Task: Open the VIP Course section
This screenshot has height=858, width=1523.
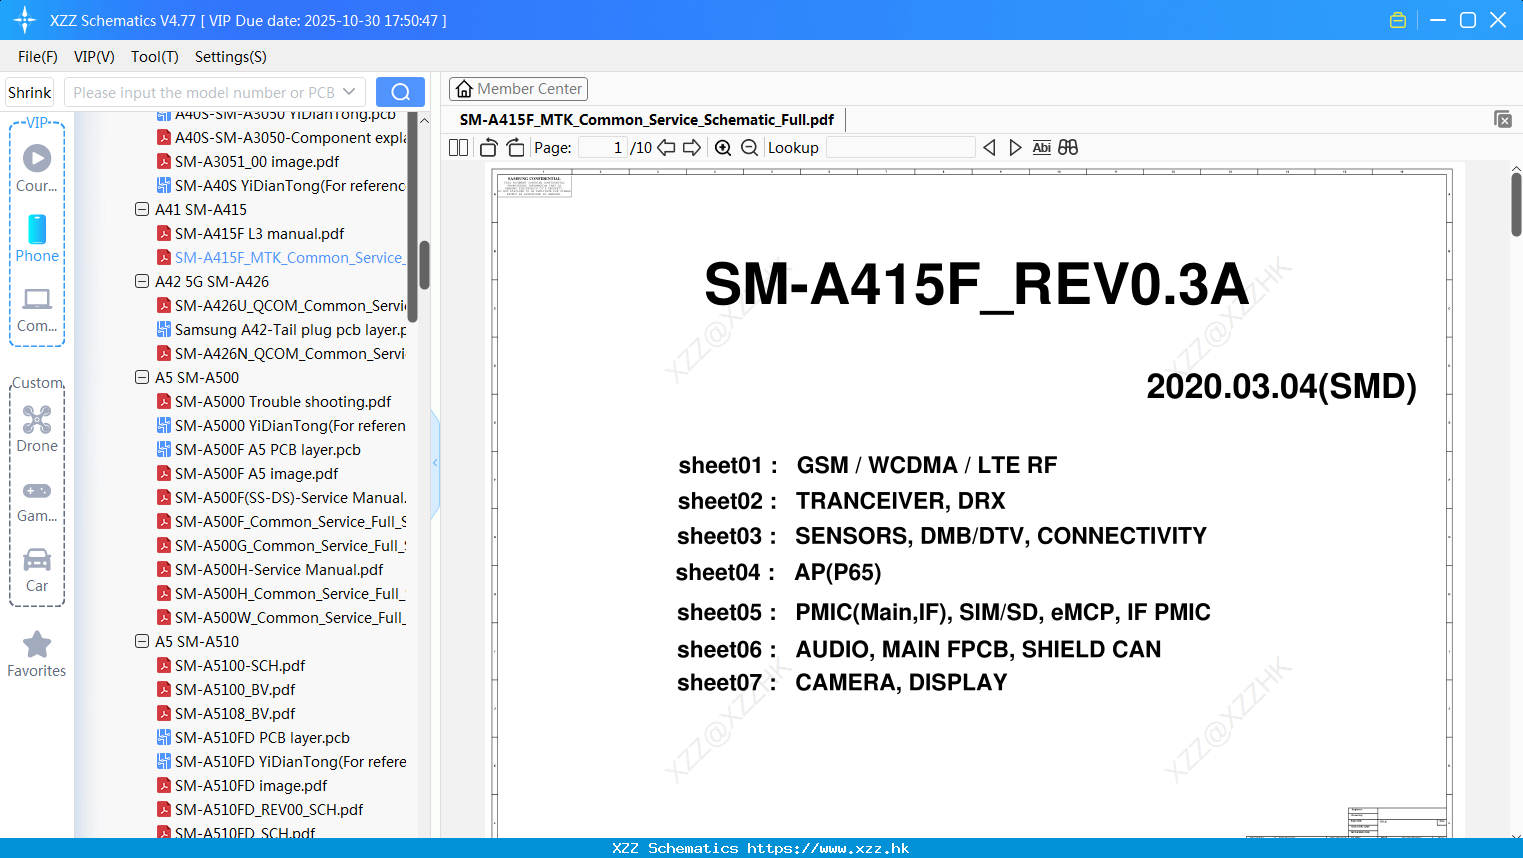Action: pos(37,169)
